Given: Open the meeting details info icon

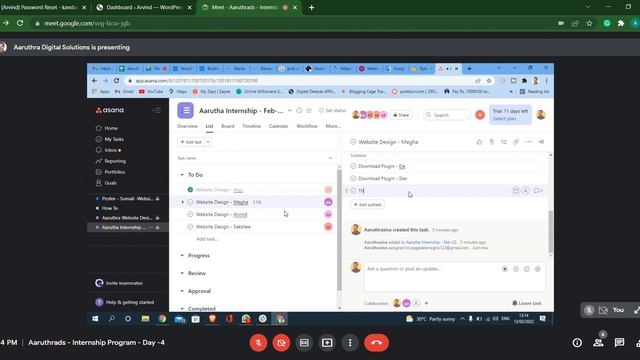Looking at the screenshot, I should click(x=577, y=342).
